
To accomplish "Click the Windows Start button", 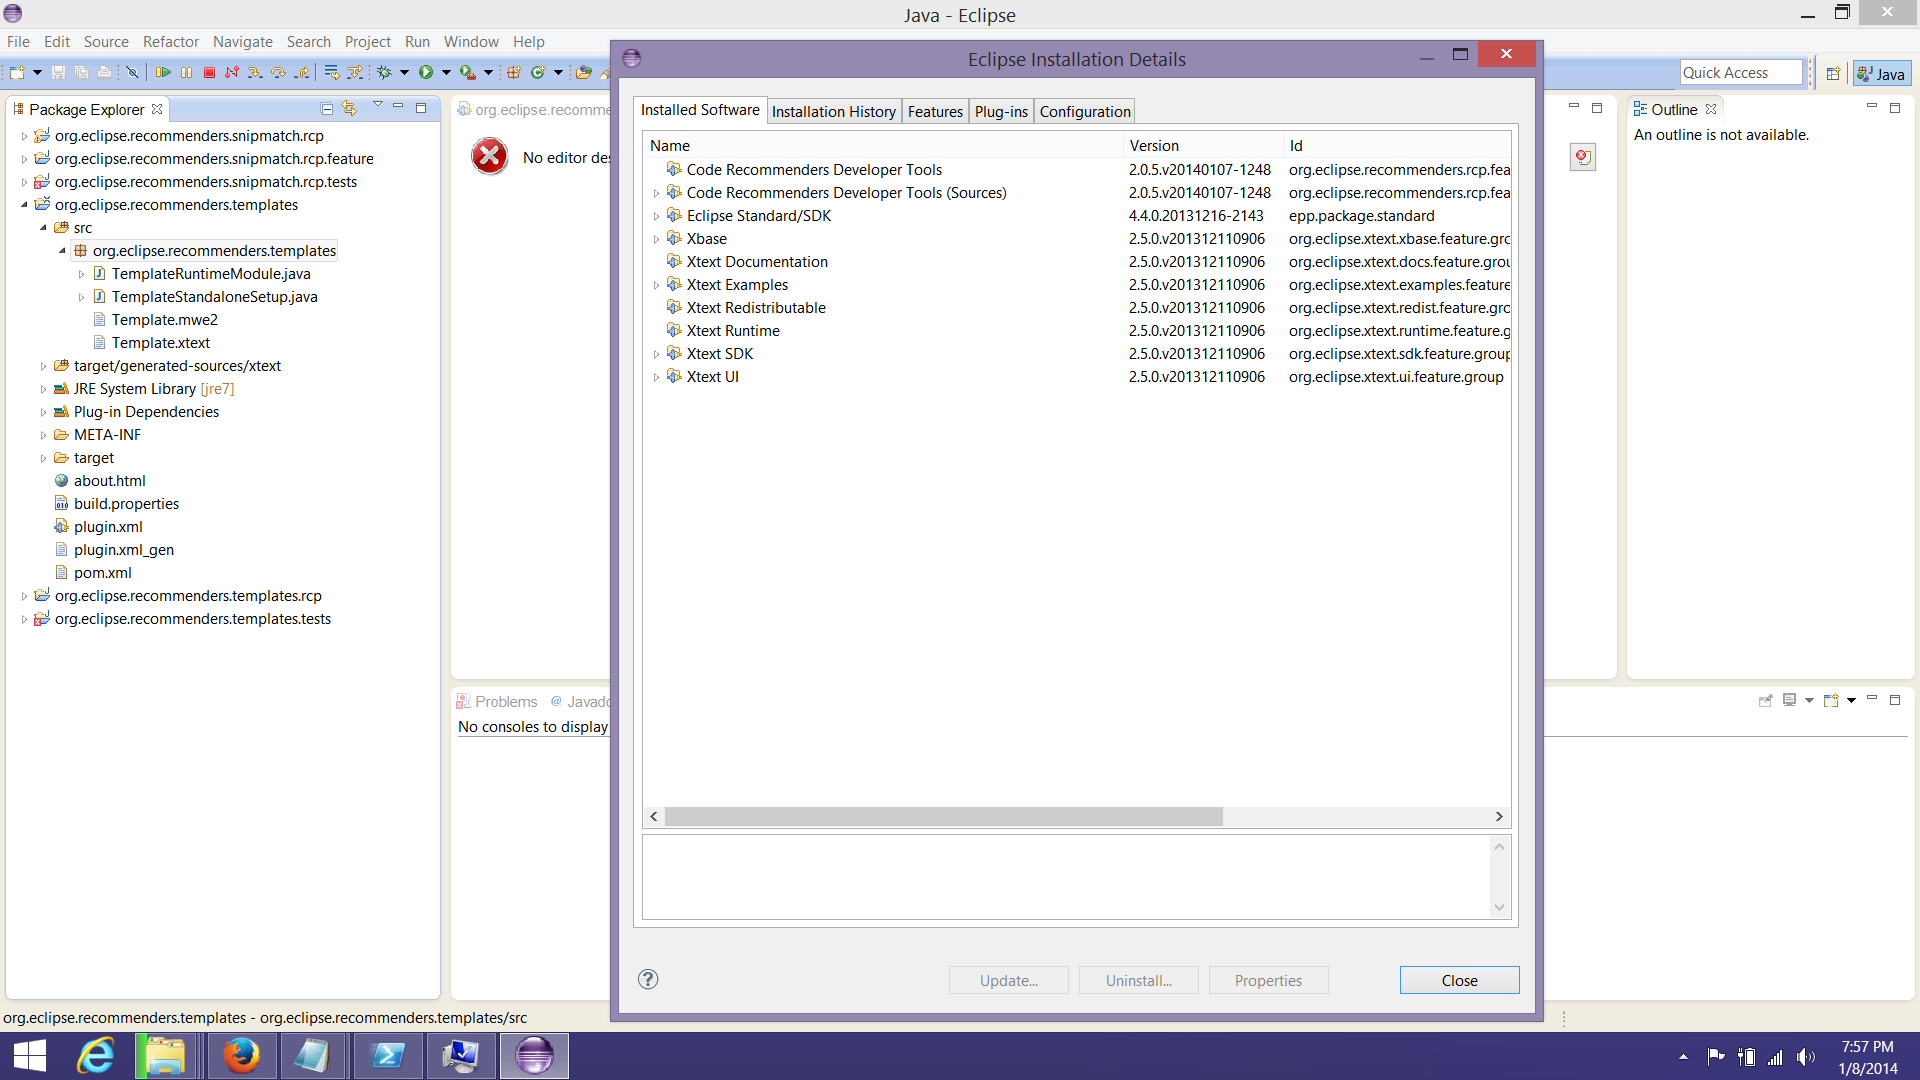I will point(30,1056).
